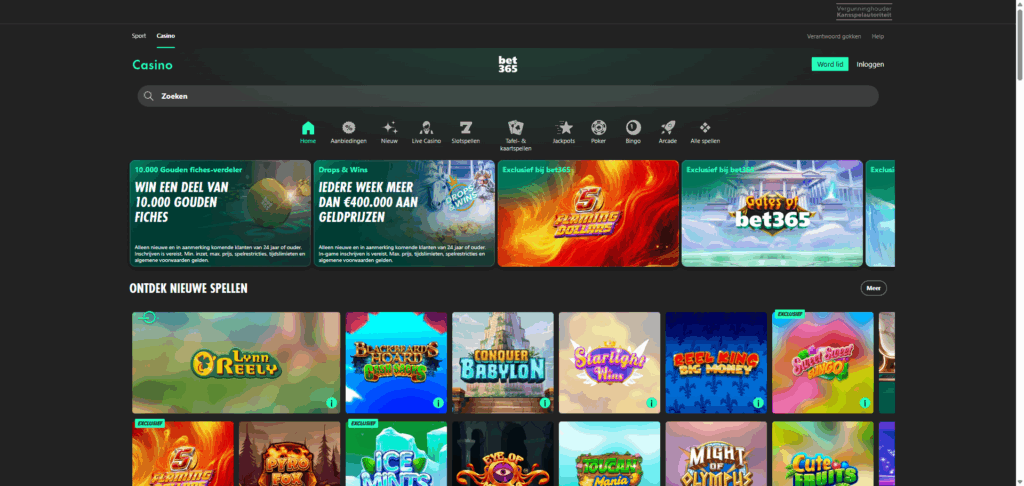Viewport: 1024px width, 486px height.
Task: Click the Meer button for new games
Action: coord(873,288)
